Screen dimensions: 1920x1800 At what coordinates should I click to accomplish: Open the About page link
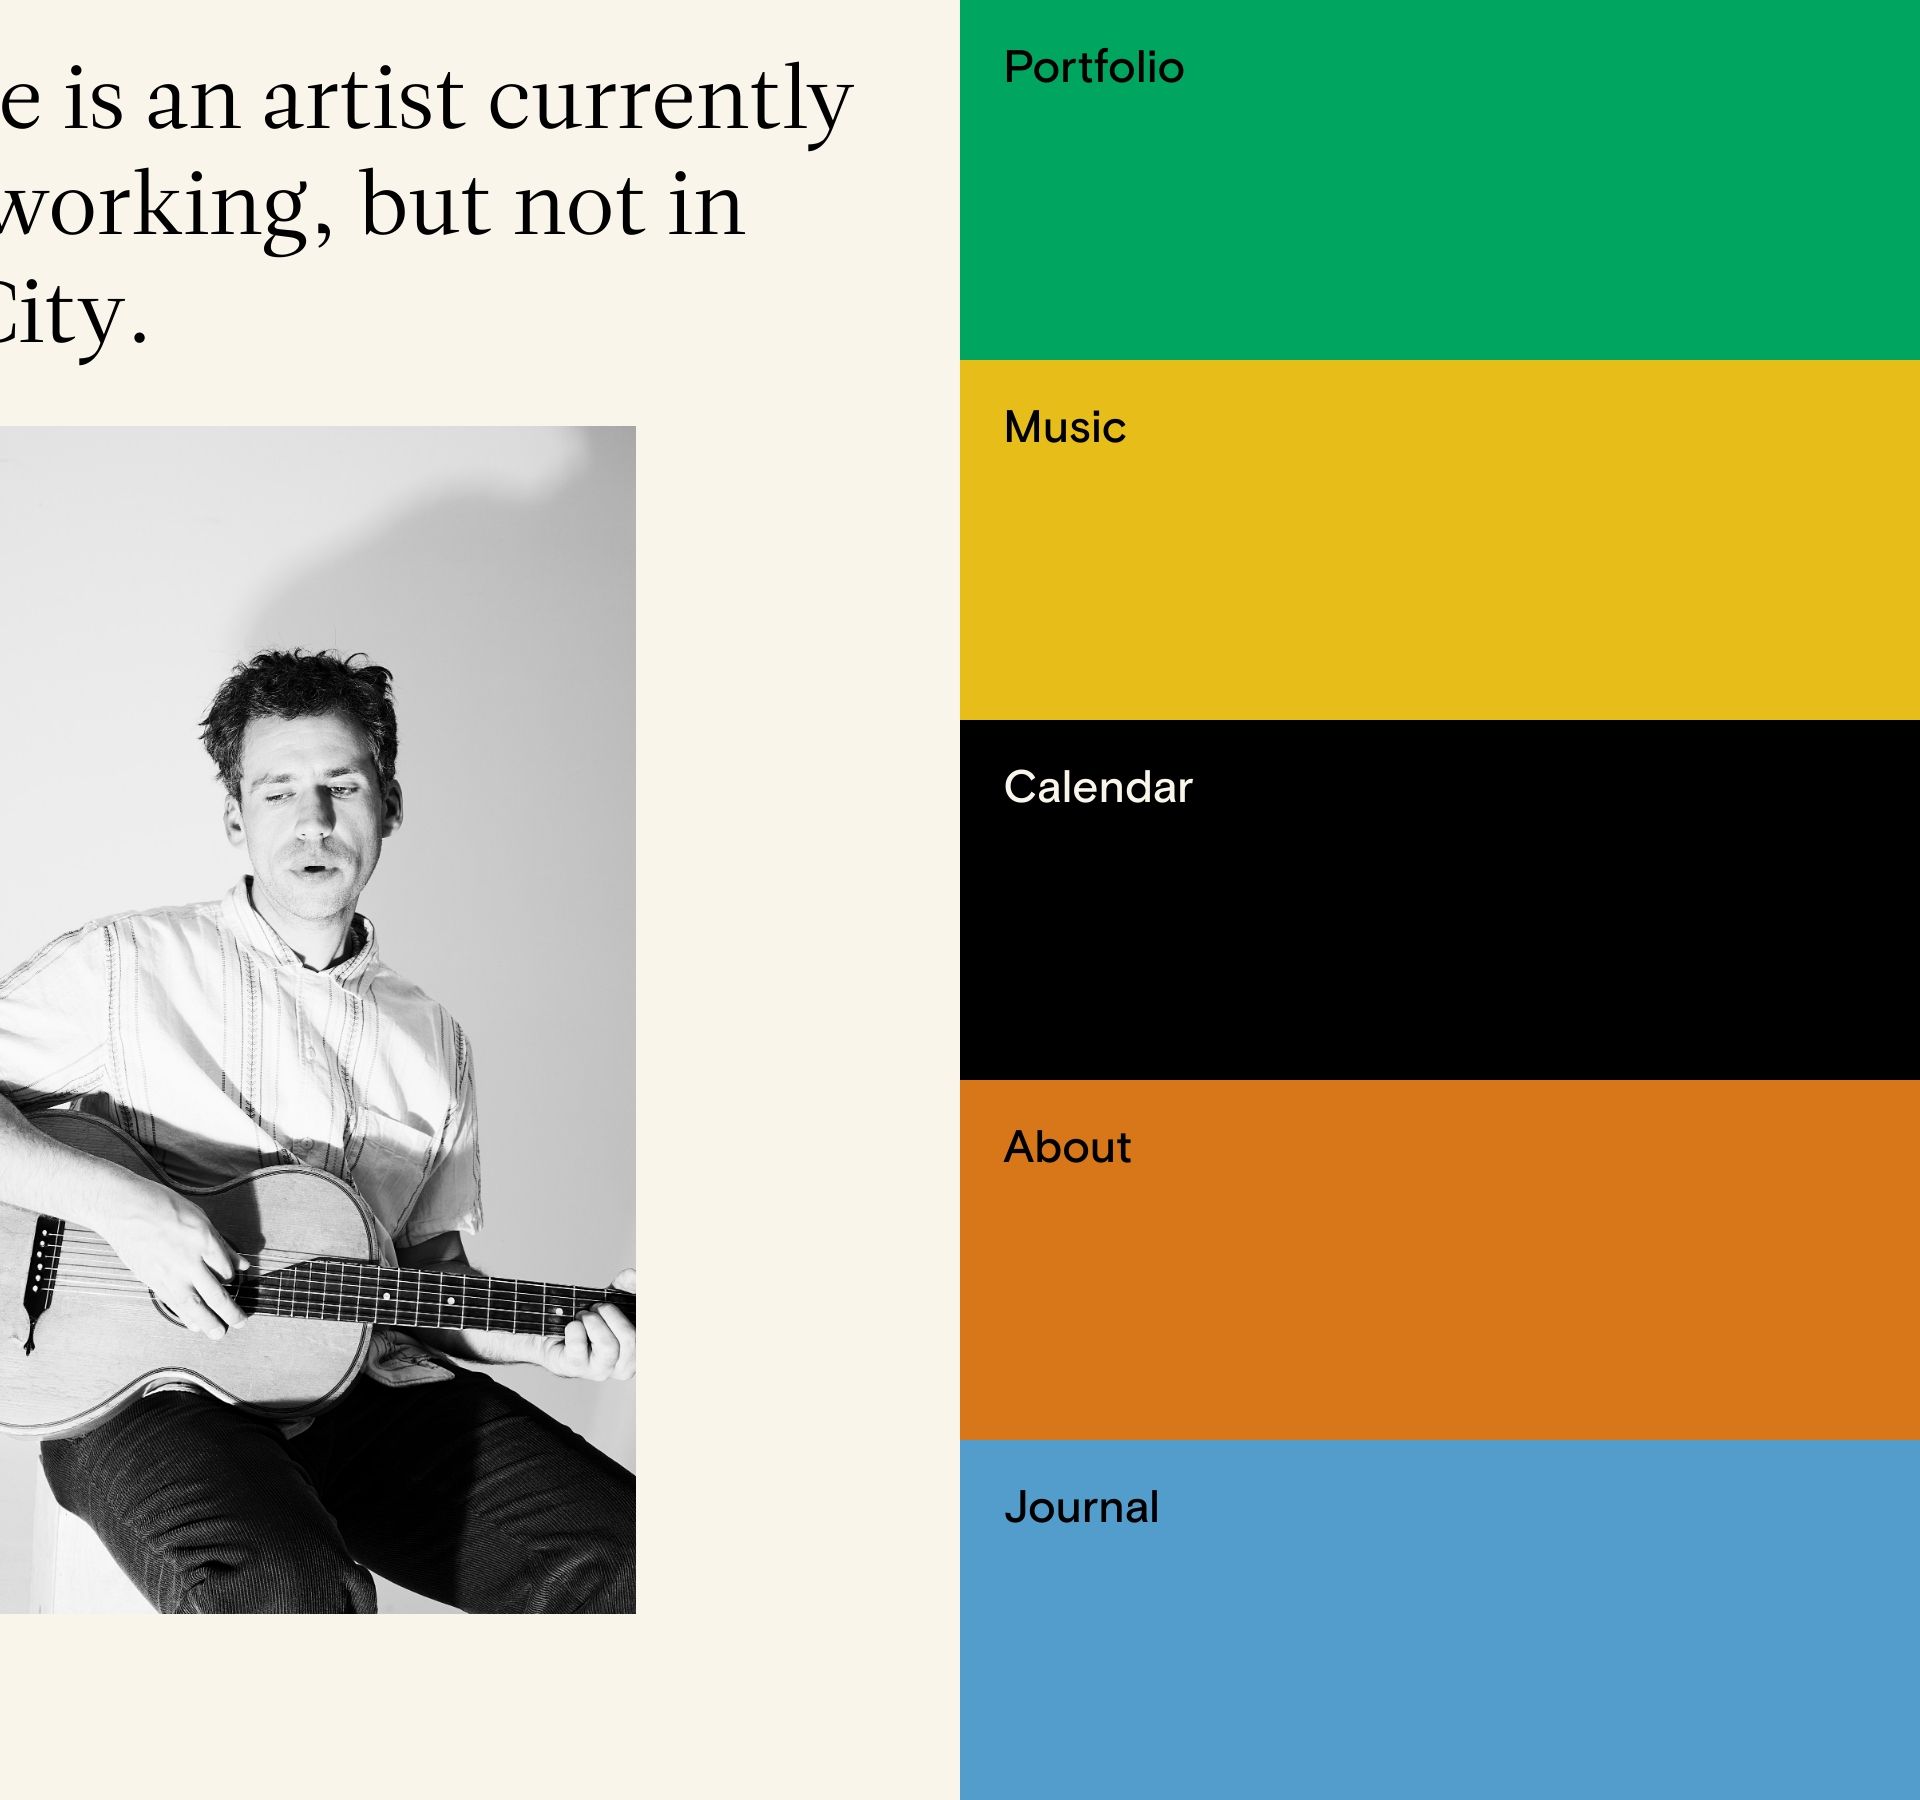point(1067,1148)
